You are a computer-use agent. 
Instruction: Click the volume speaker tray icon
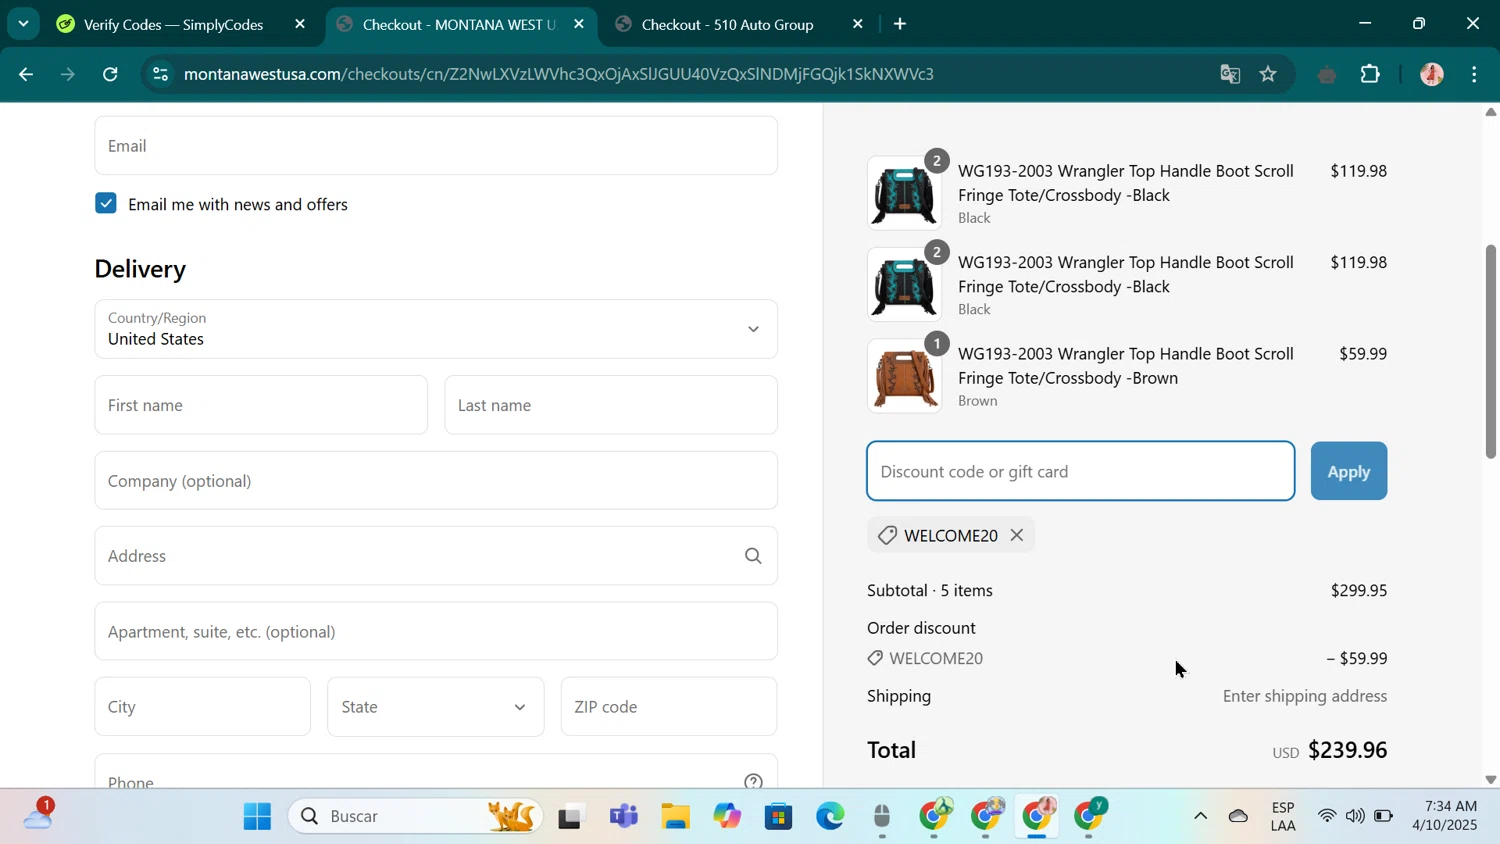click(1355, 816)
